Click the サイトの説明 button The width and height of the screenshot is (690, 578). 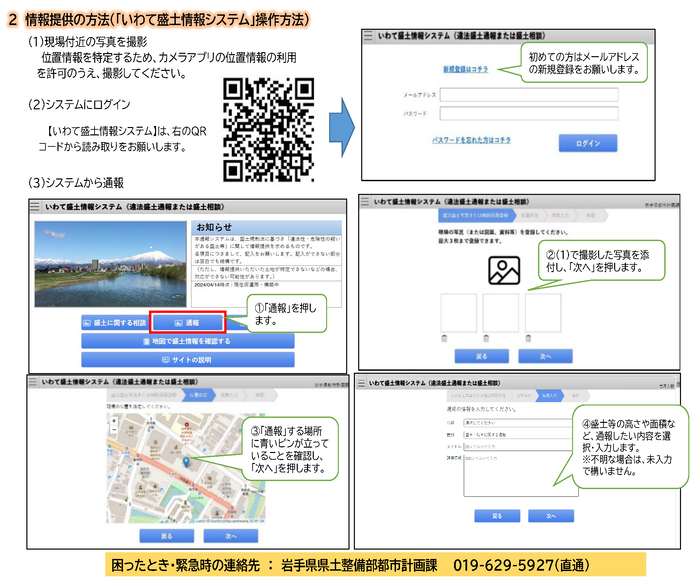(x=187, y=360)
